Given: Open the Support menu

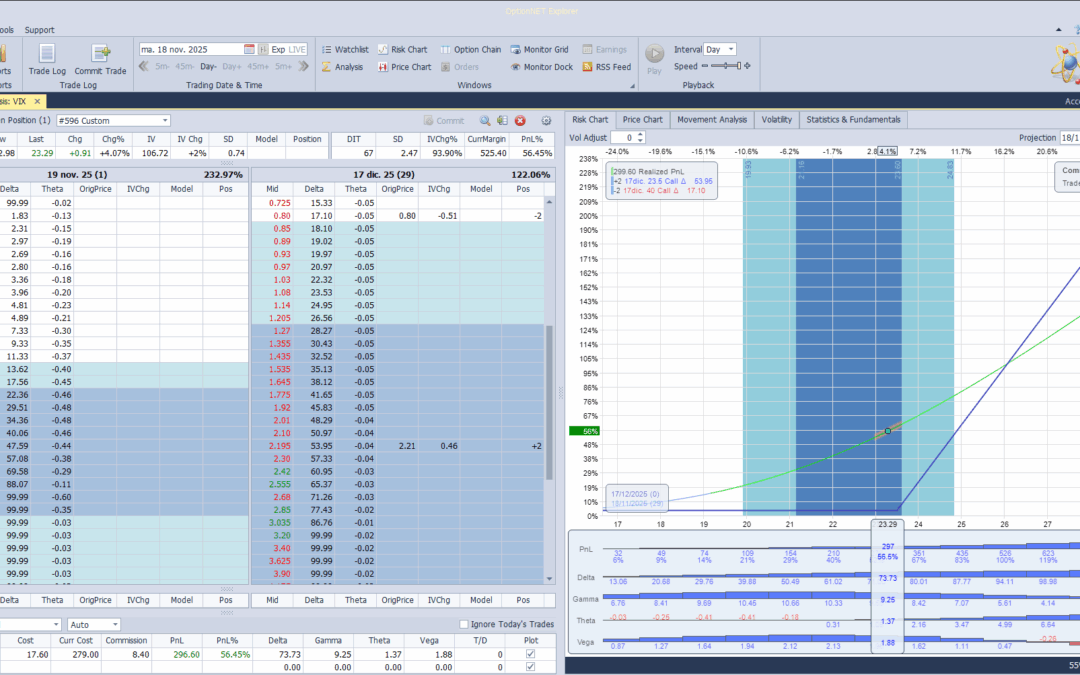Looking at the screenshot, I should click(x=39, y=29).
